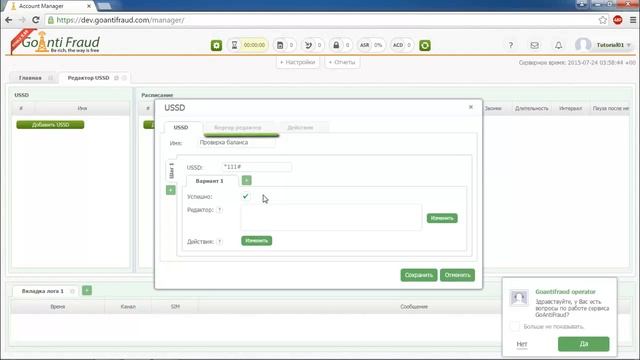Image resolution: width=640 pixels, height=360 pixels.
Task: Open messages envelope icon
Action: [x=534, y=45]
